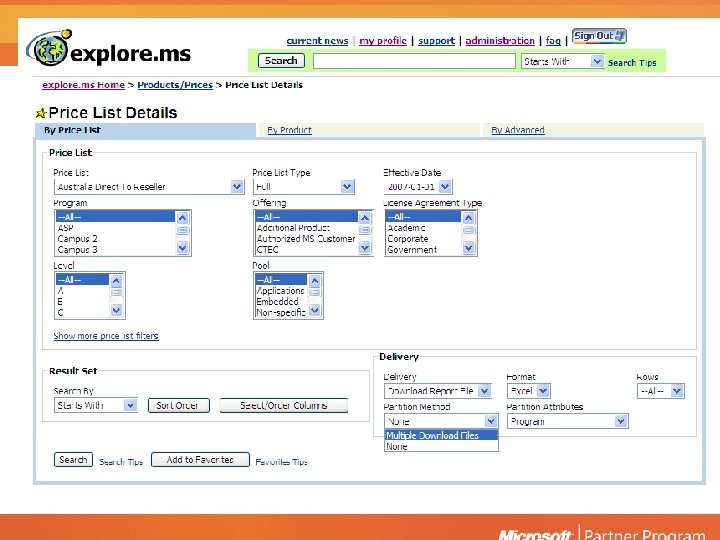Image resolution: width=720 pixels, height=540 pixels.
Task: Open the administration link
Action: click(x=500, y=41)
